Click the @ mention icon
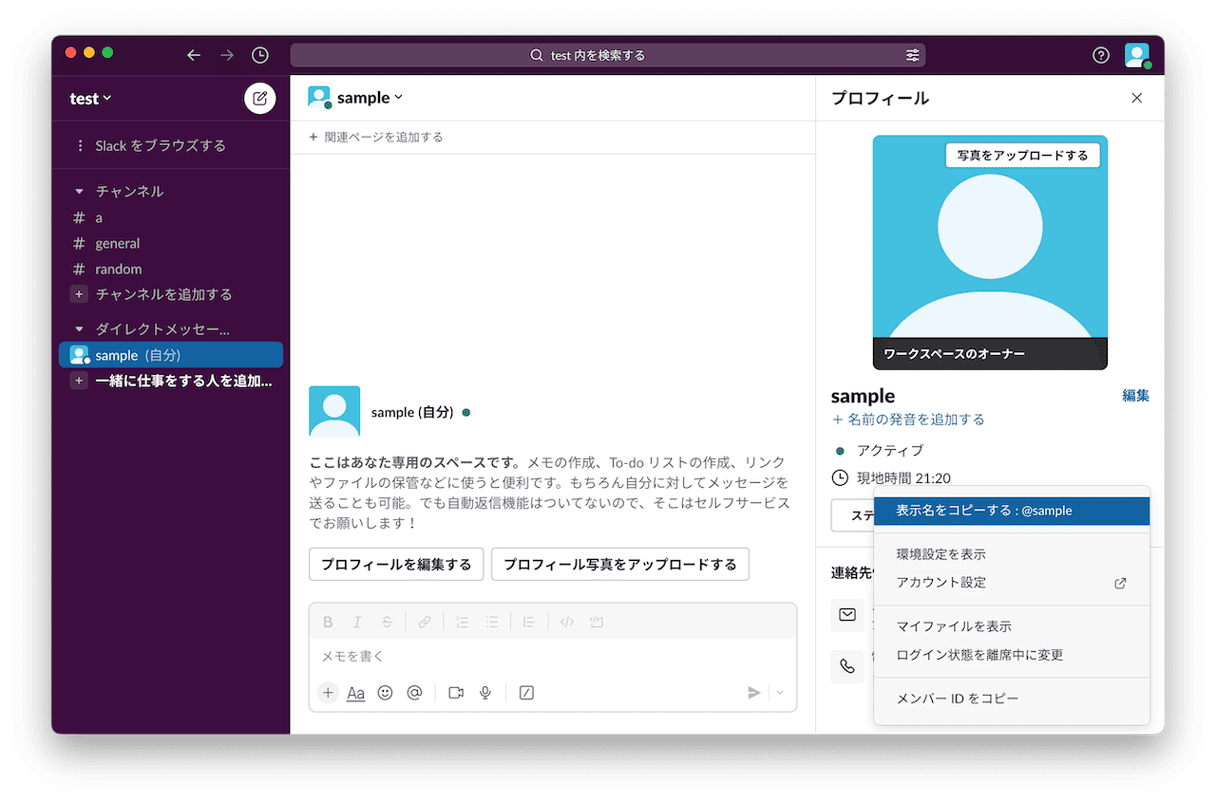1216x802 pixels. (x=415, y=692)
